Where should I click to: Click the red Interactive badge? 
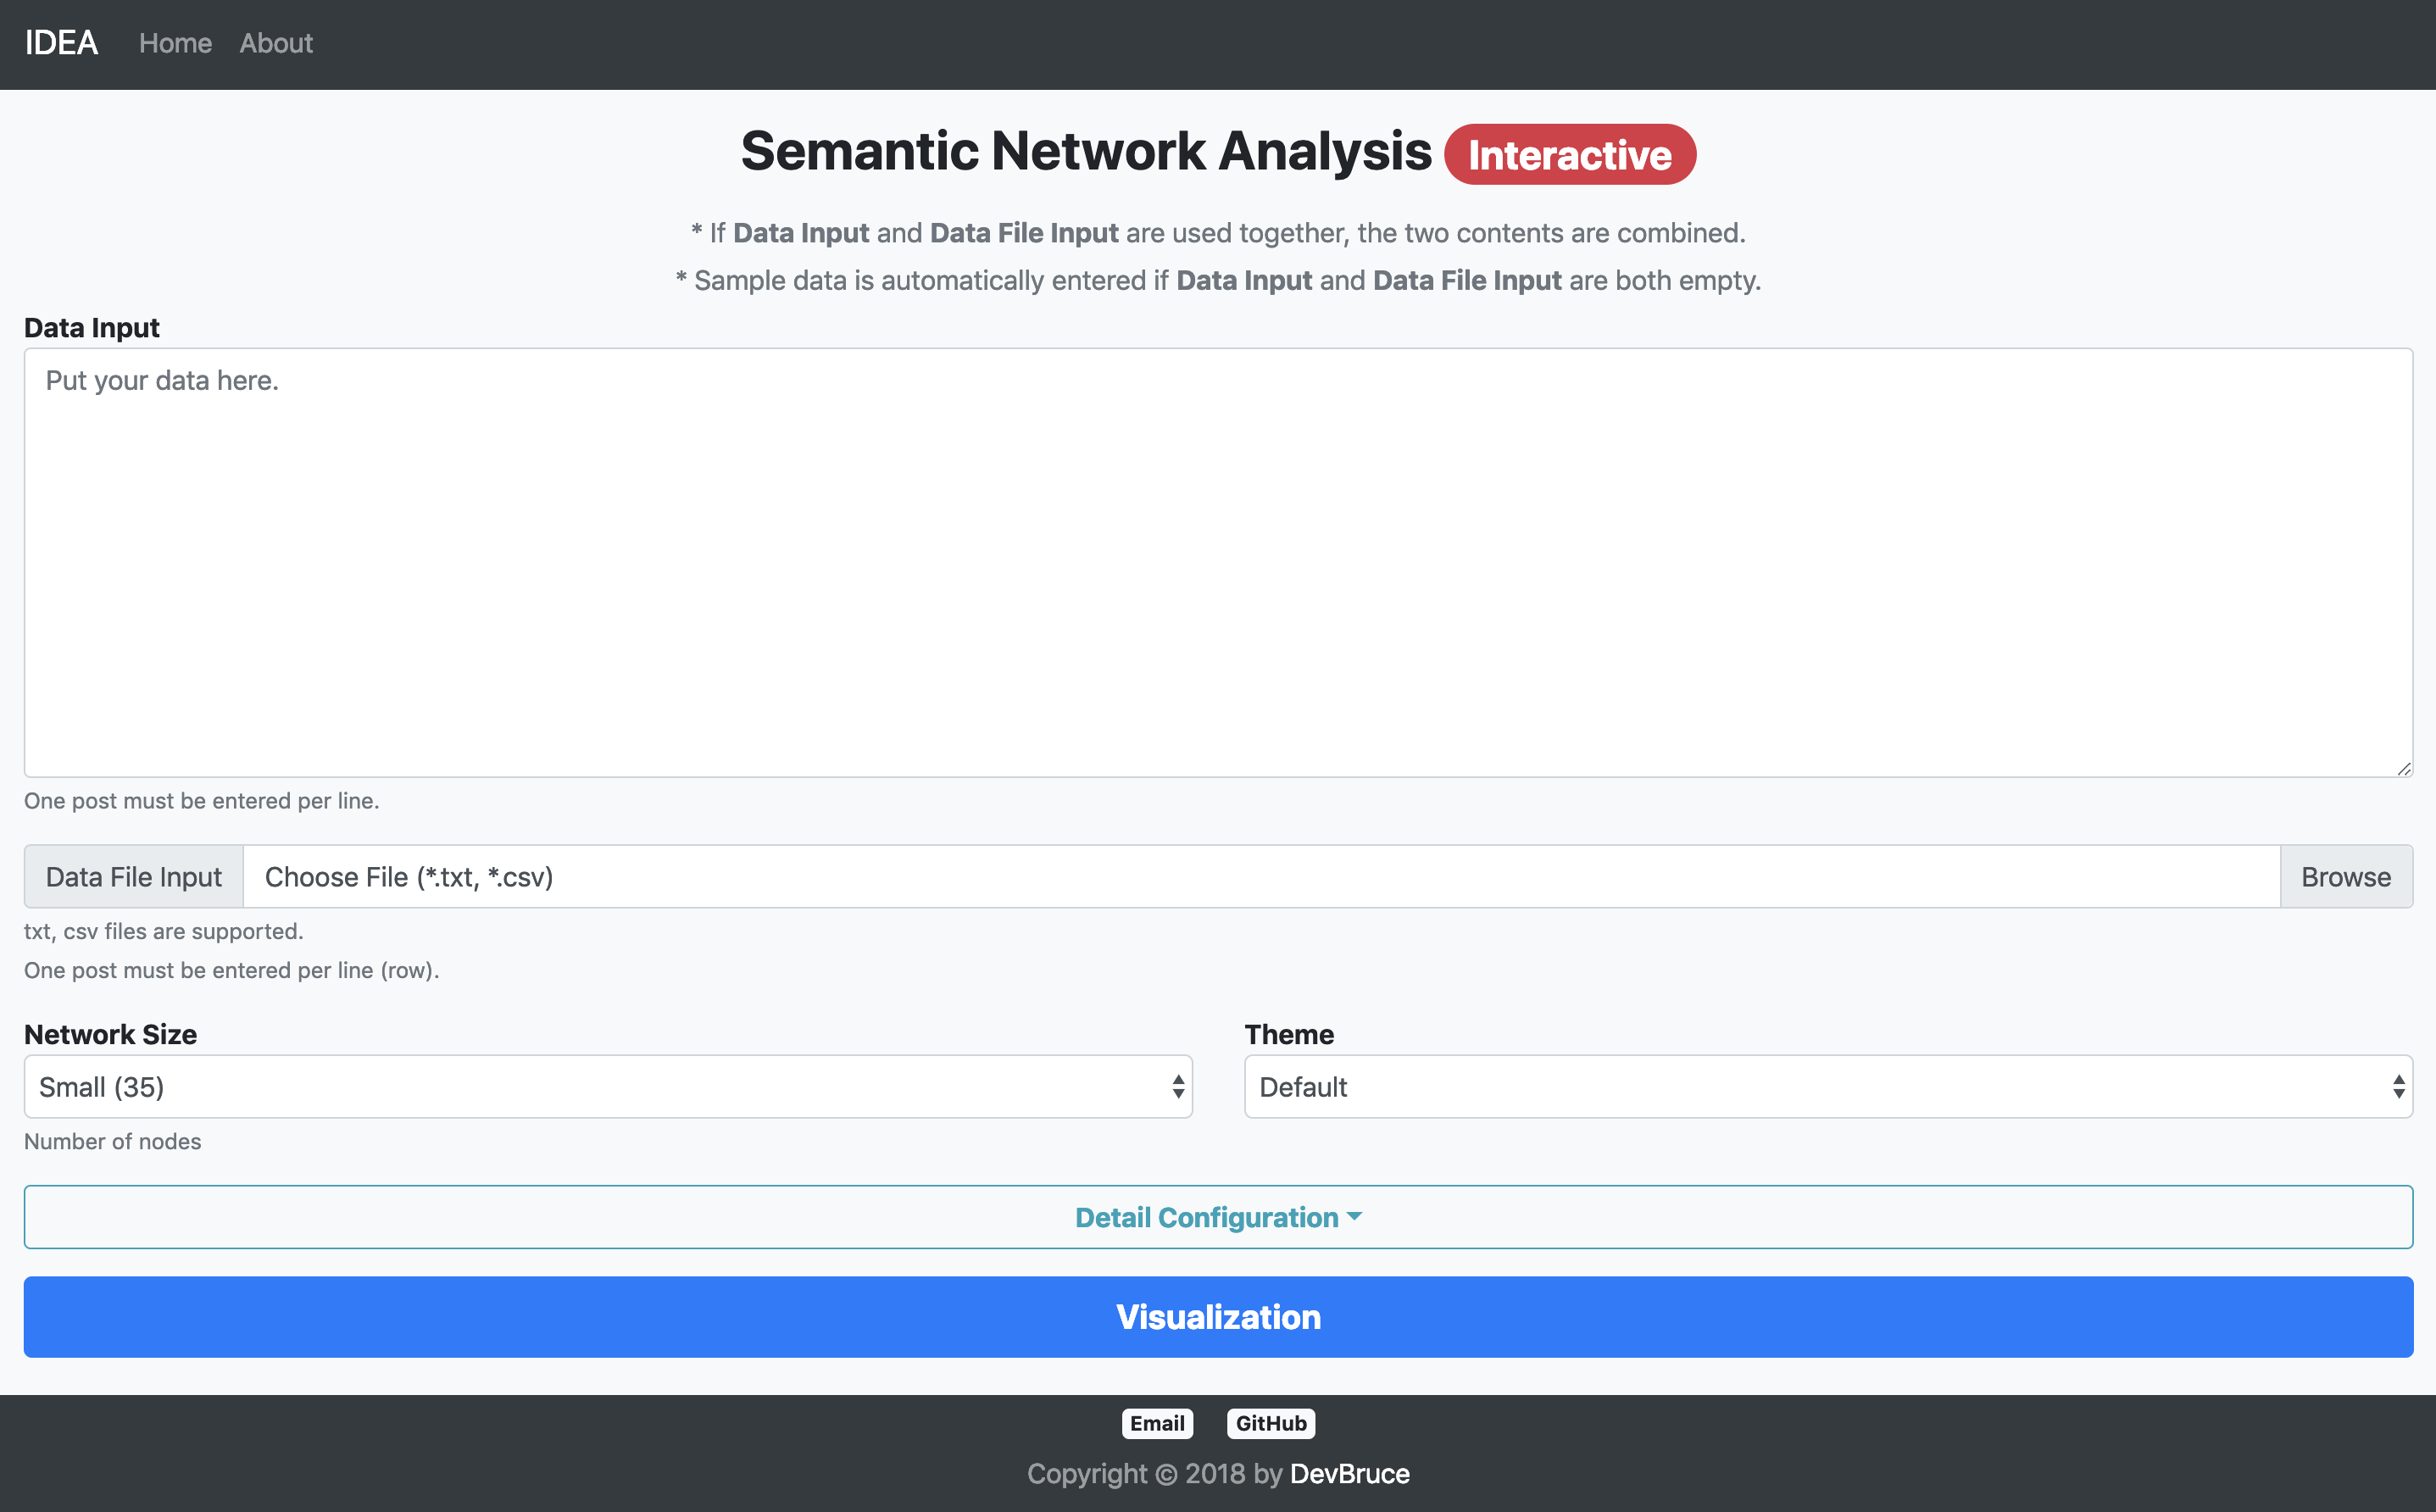[x=1569, y=155]
